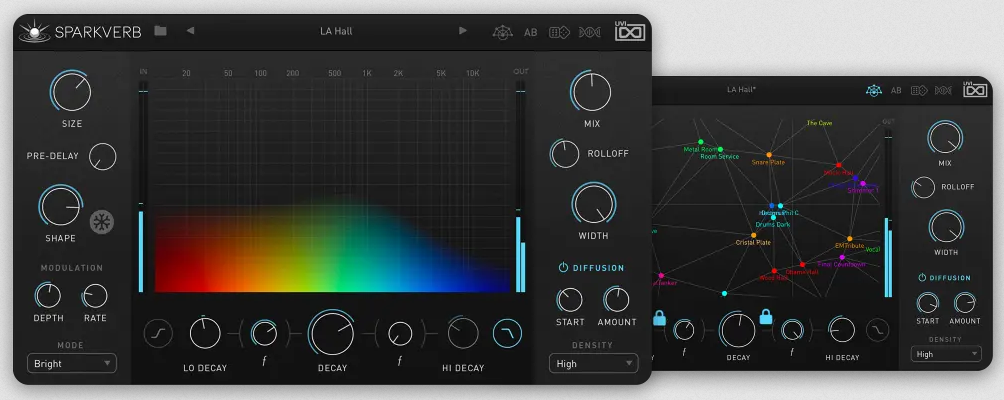Click the active Preset Voyager icon in right window

[x=874, y=90]
